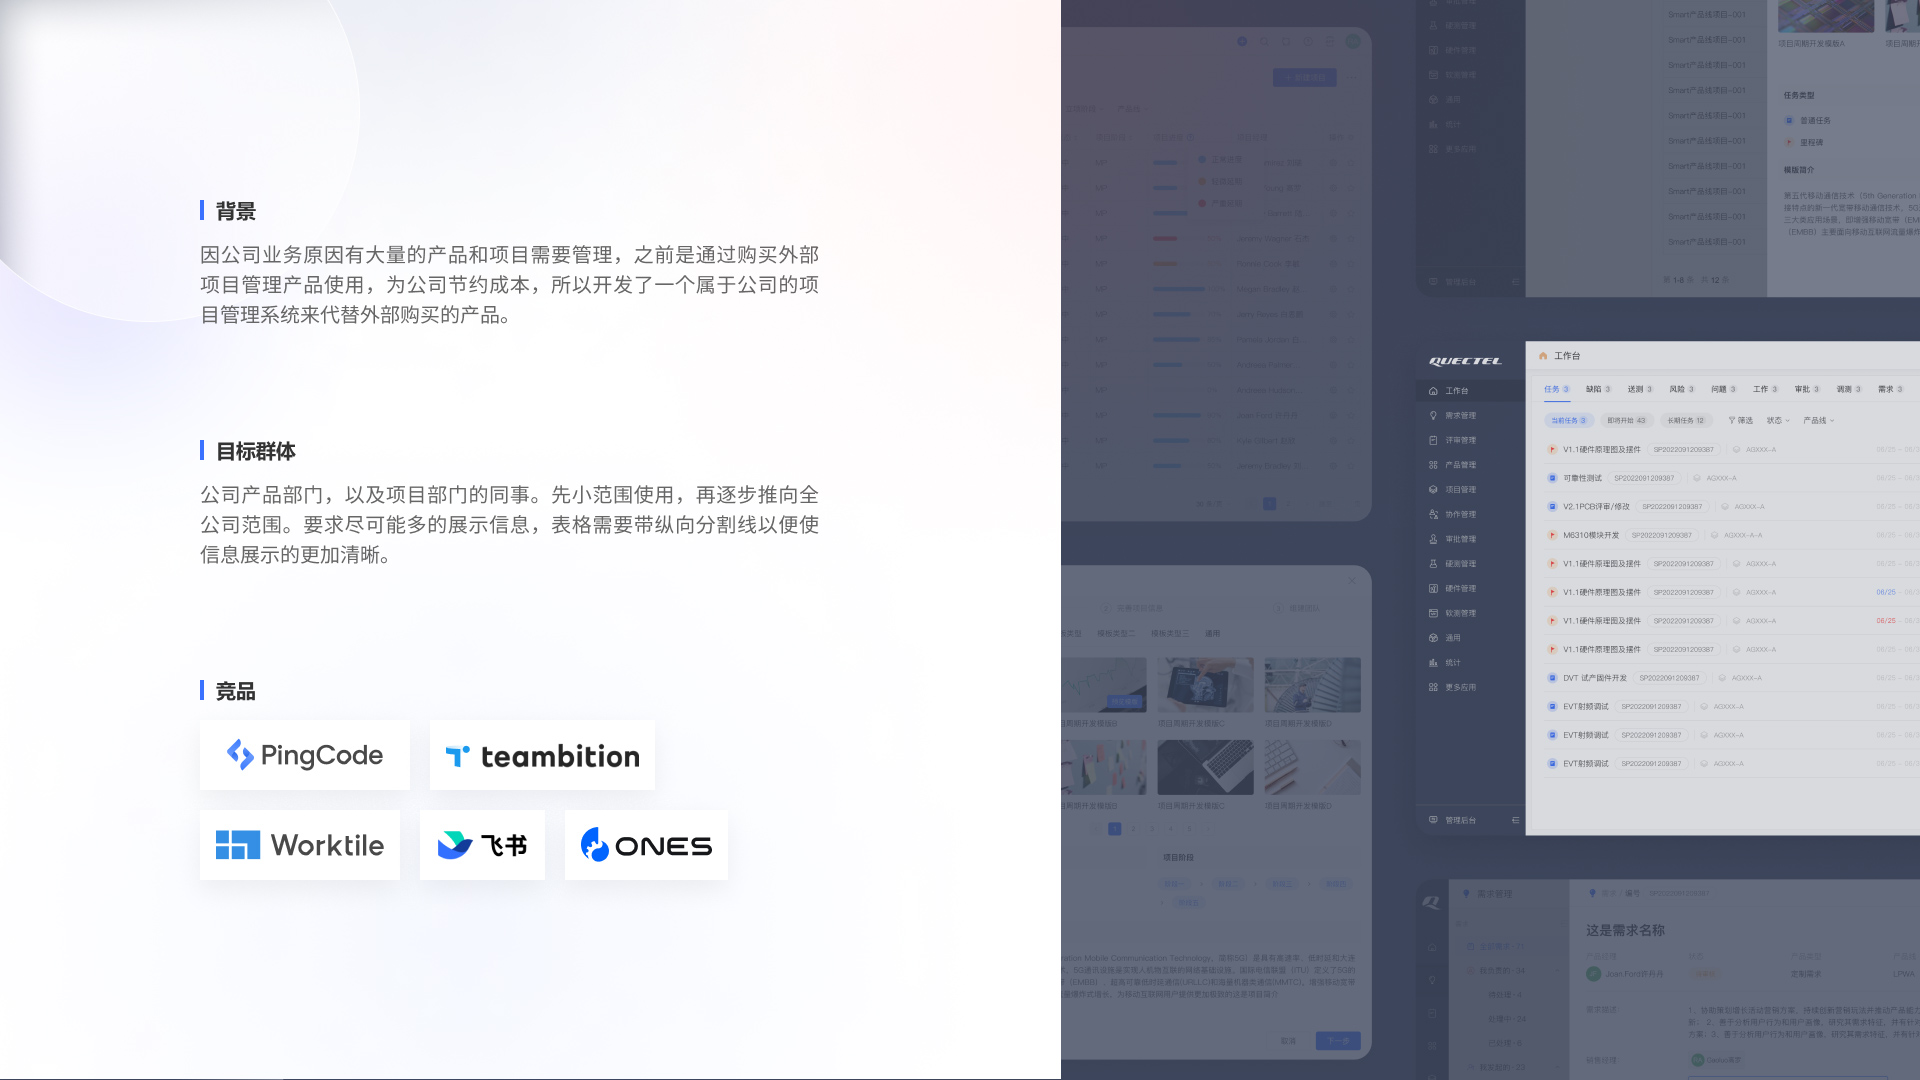Screen dimensions: 1920x1080
Task: Toggle the 长期任务 12 filter chip
Action: tap(1685, 421)
